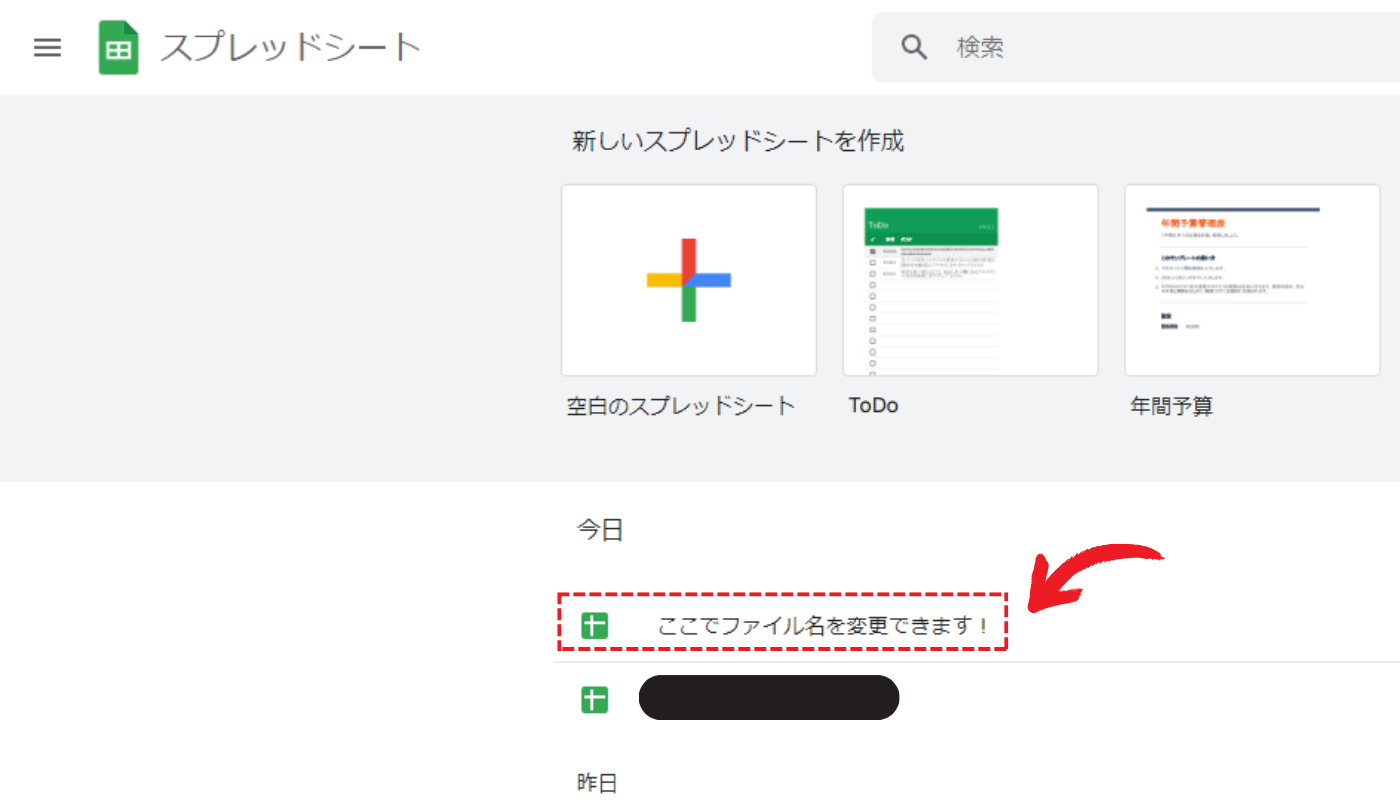Open the ToDo template thumbnail
The height and width of the screenshot is (800, 1400).
(x=970, y=280)
